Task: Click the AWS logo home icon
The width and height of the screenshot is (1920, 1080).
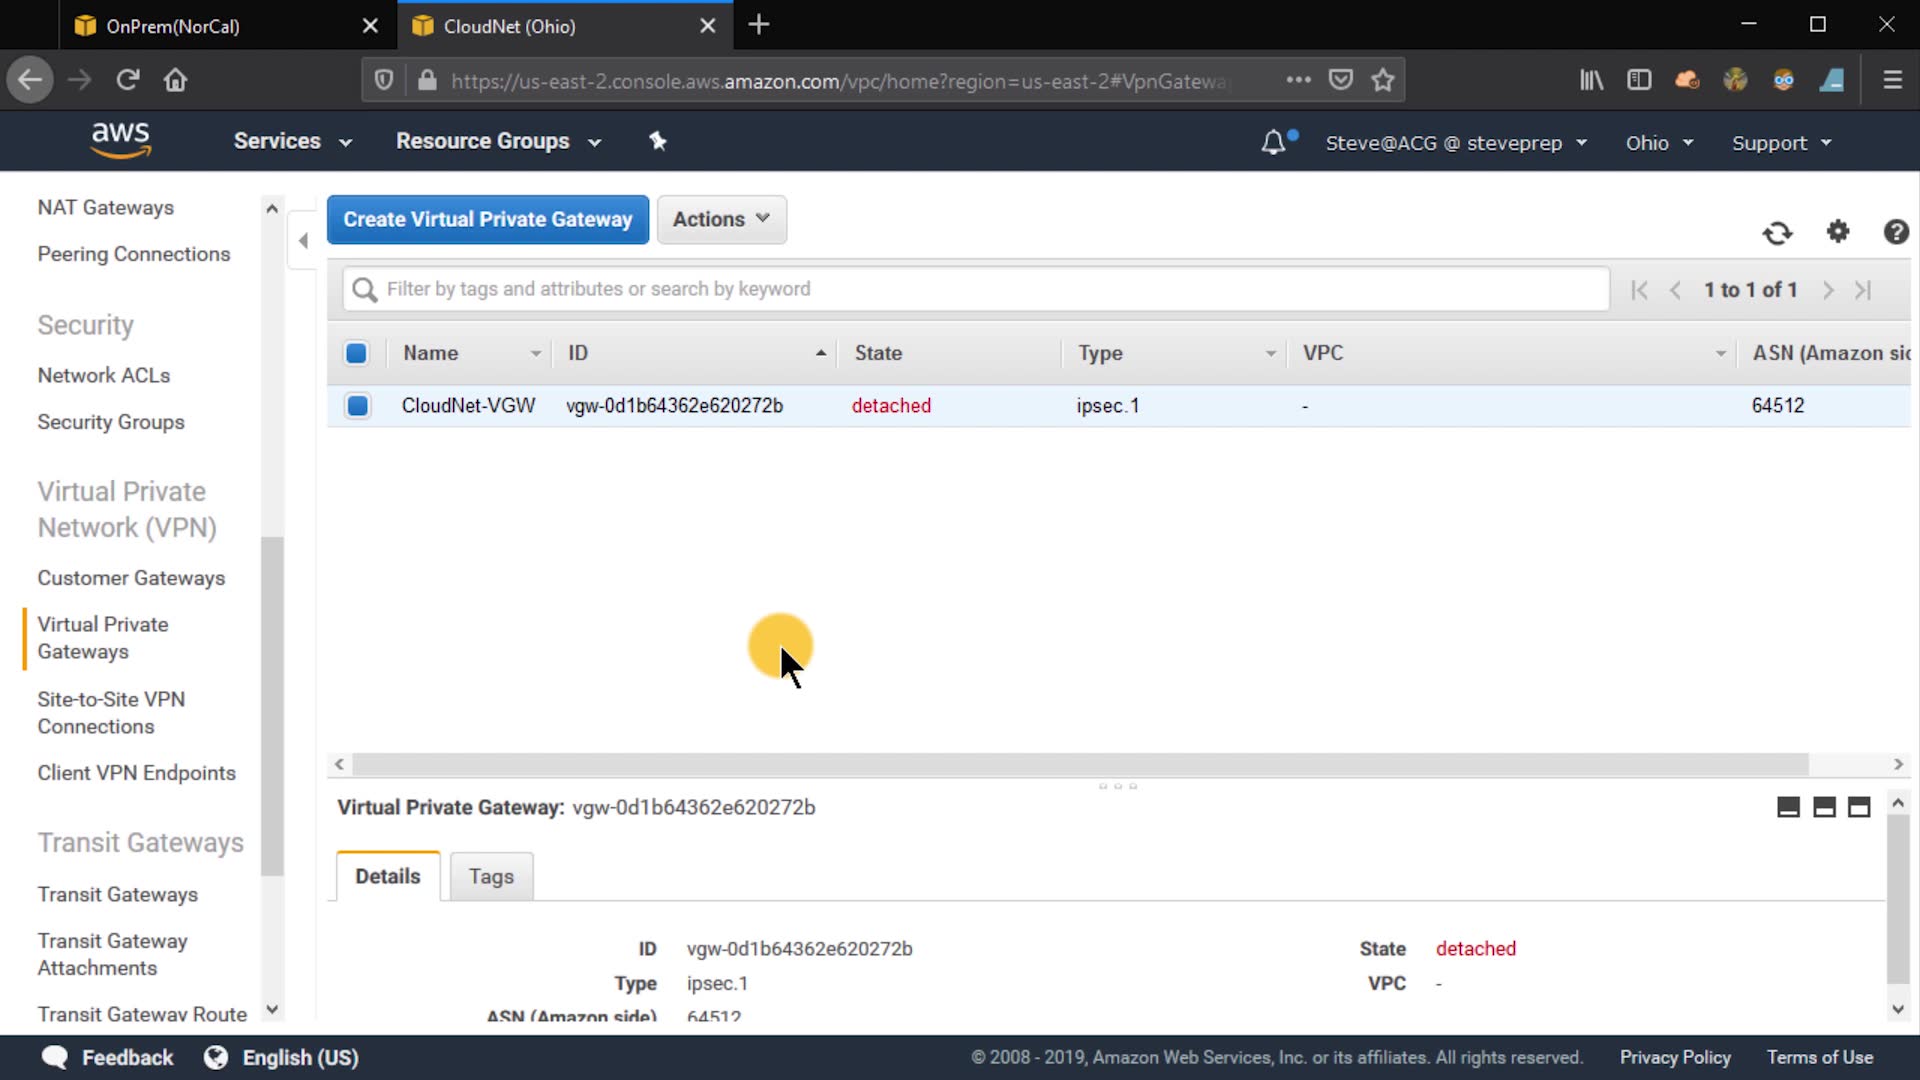Action: (x=120, y=140)
